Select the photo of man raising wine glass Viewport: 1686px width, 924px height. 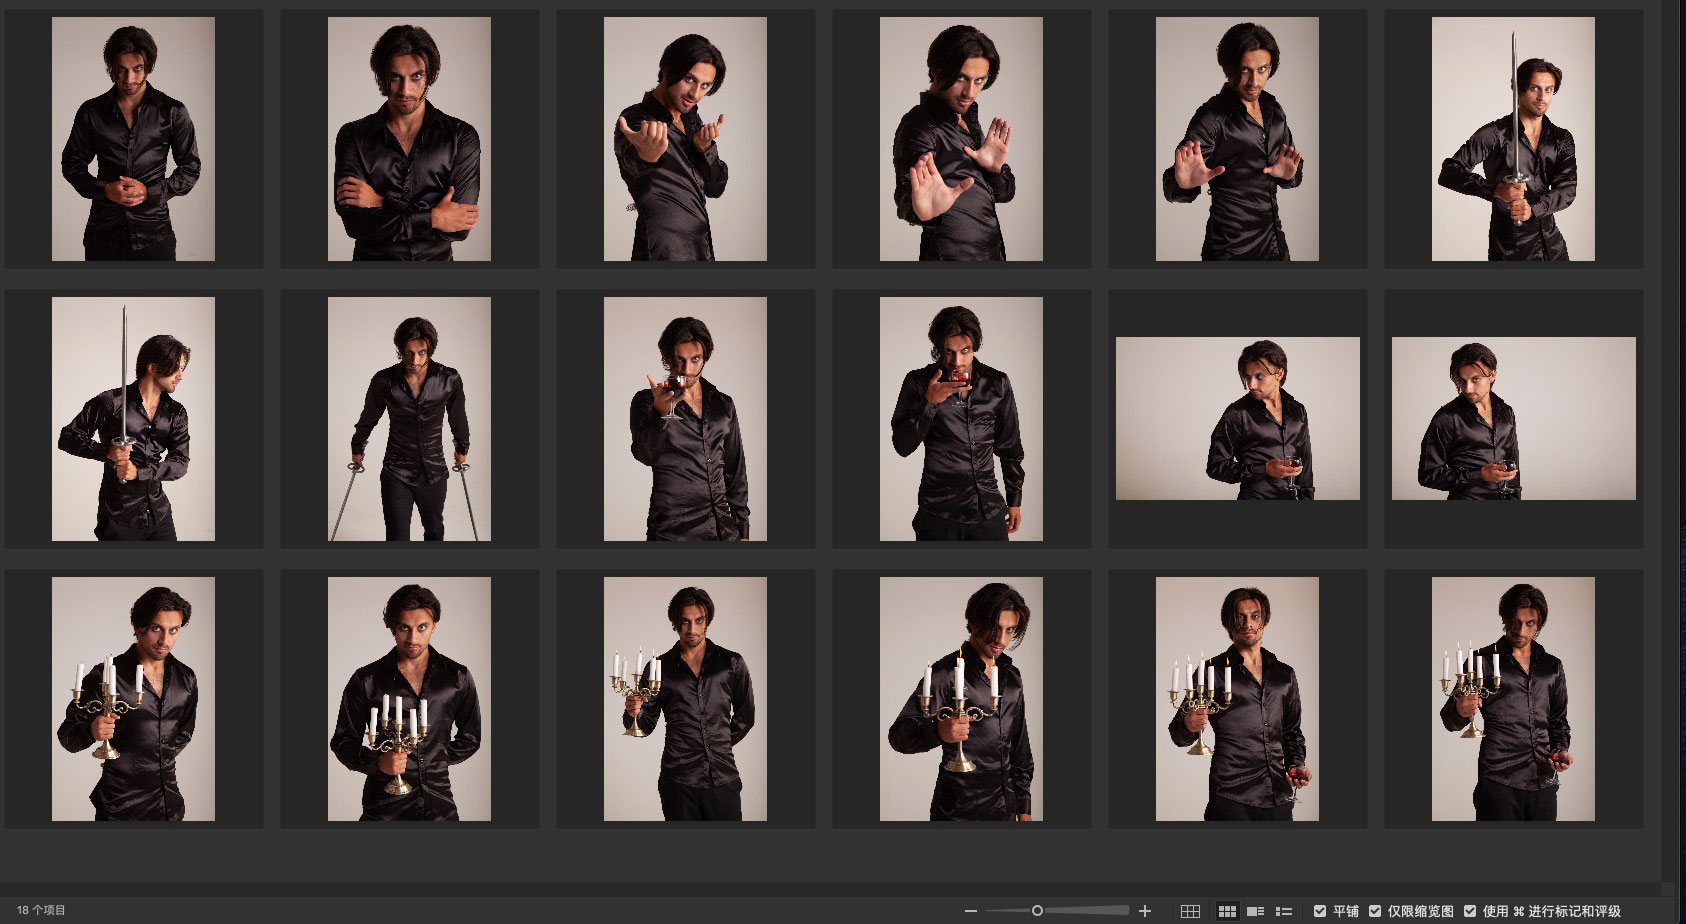click(x=685, y=419)
